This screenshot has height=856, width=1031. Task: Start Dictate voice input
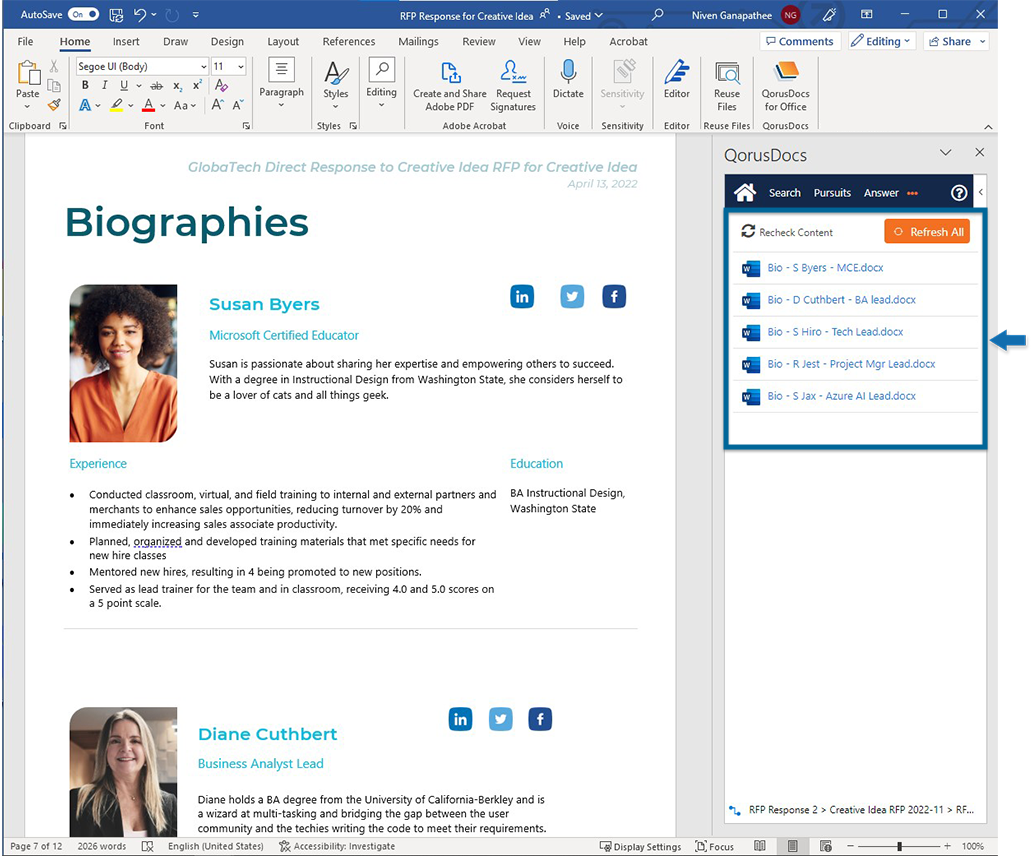(568, 80)
